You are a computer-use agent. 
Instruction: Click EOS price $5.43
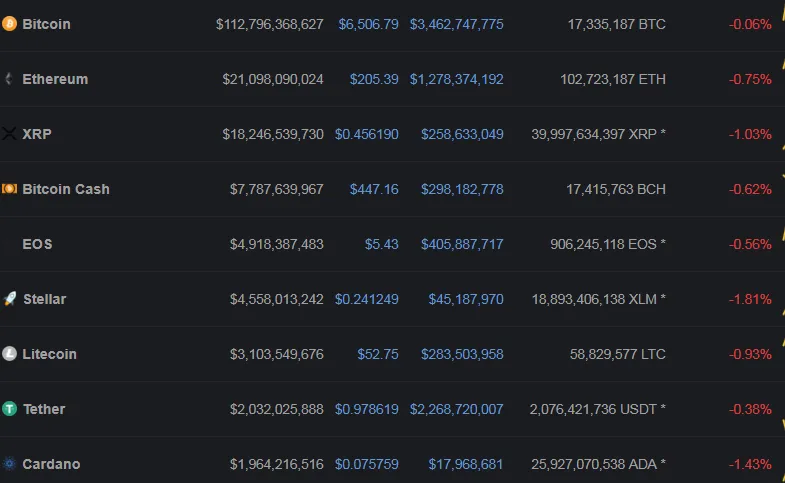pyautogui.click(x=381, y=244)
